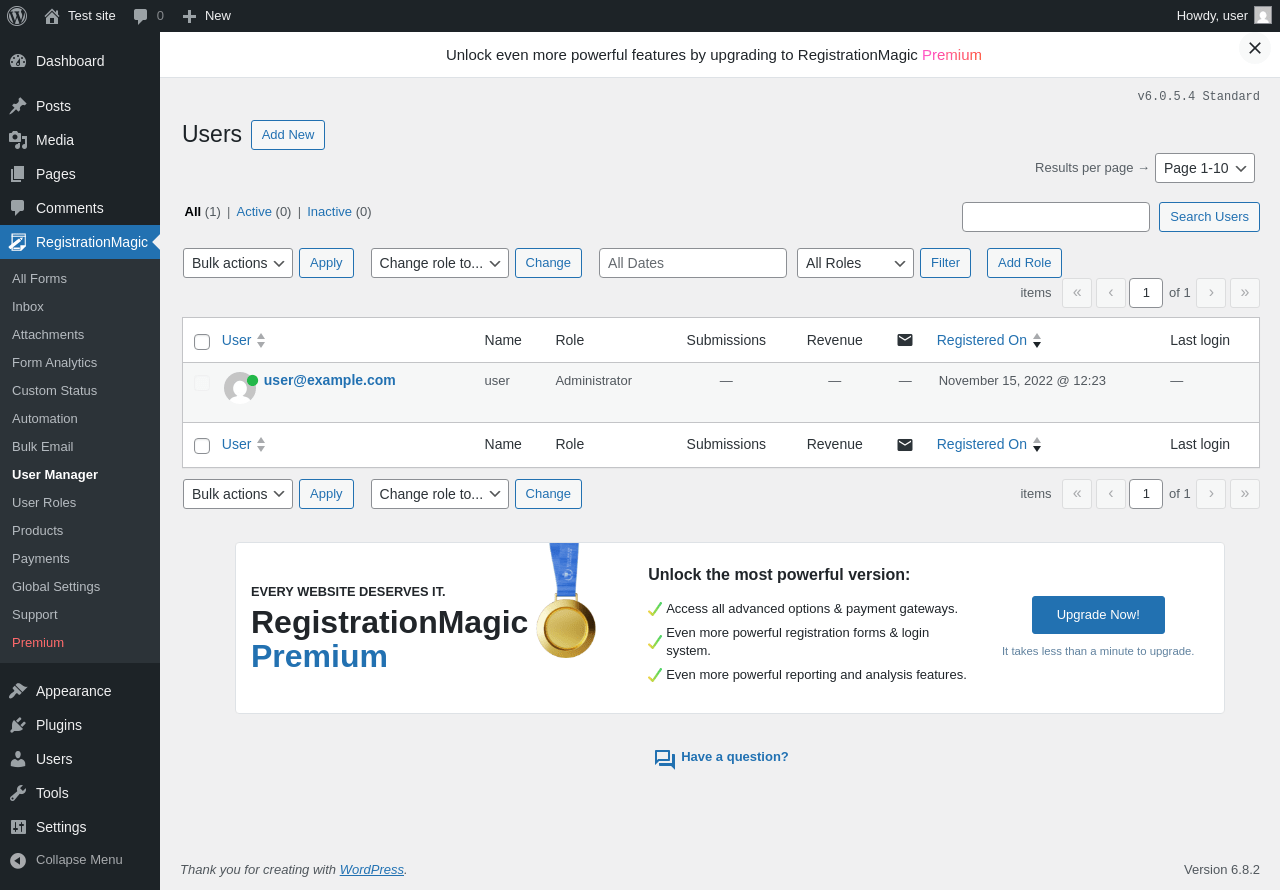Click Upgrade Now button

pos(1098,615)
